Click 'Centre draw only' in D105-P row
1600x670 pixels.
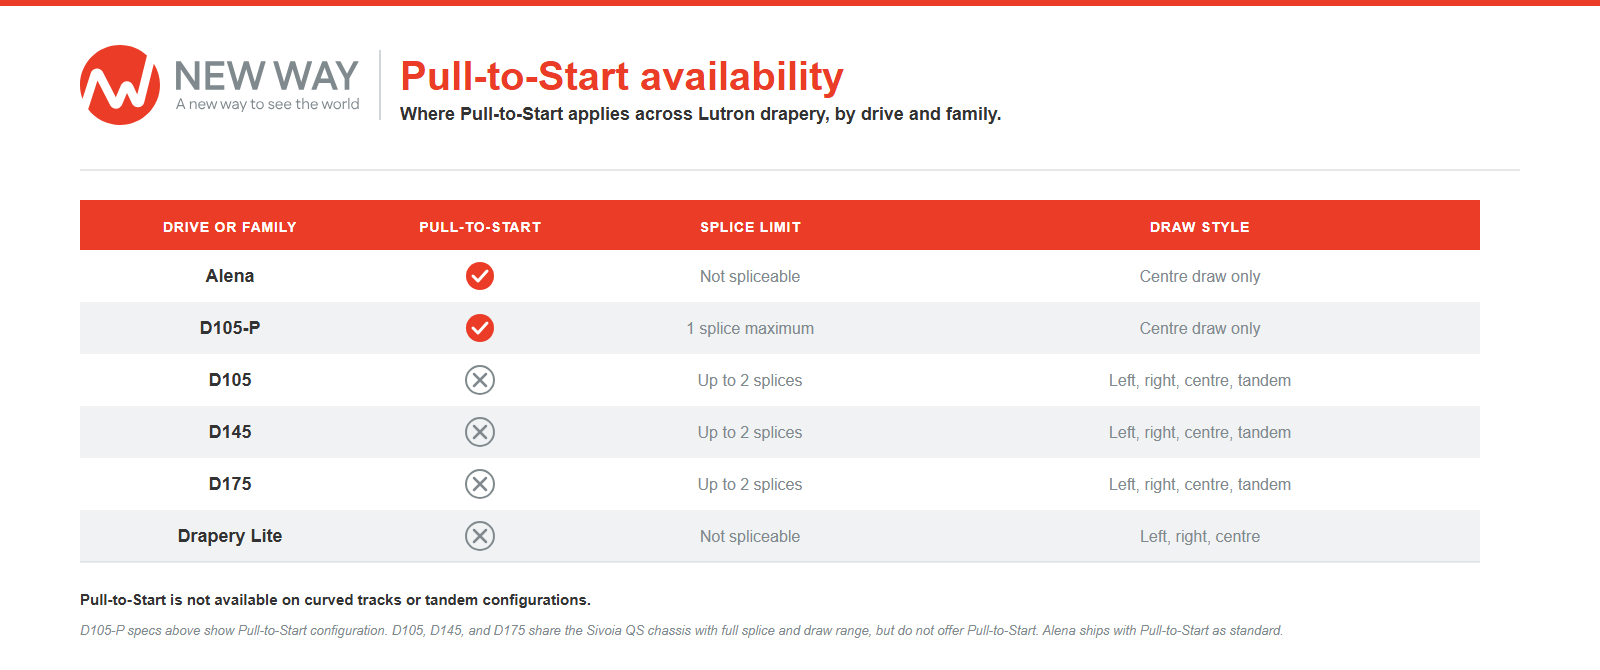coord(1200,328)
